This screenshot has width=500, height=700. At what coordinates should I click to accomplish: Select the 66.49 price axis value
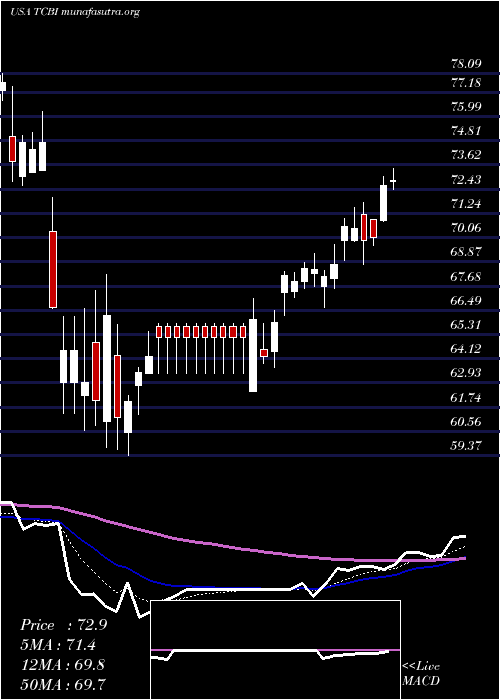[466, 301]
